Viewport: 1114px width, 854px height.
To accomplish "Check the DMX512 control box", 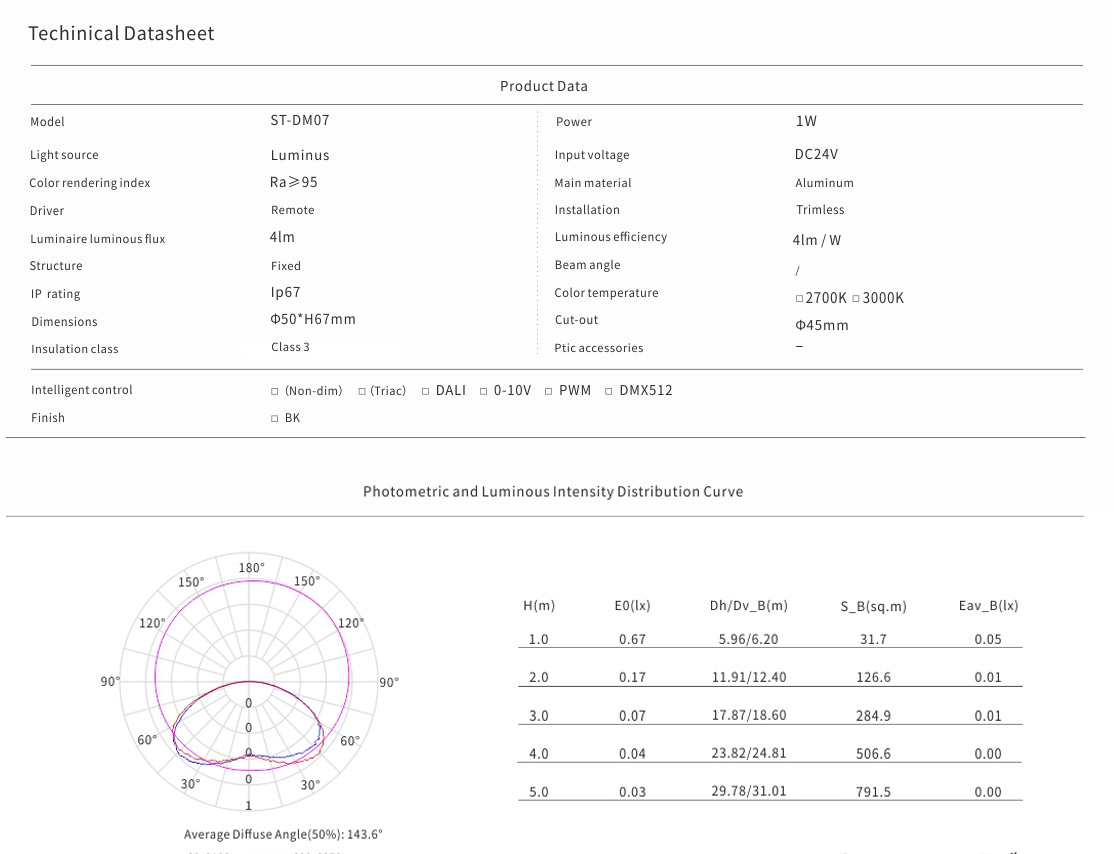I will click(x=609, y=391).
